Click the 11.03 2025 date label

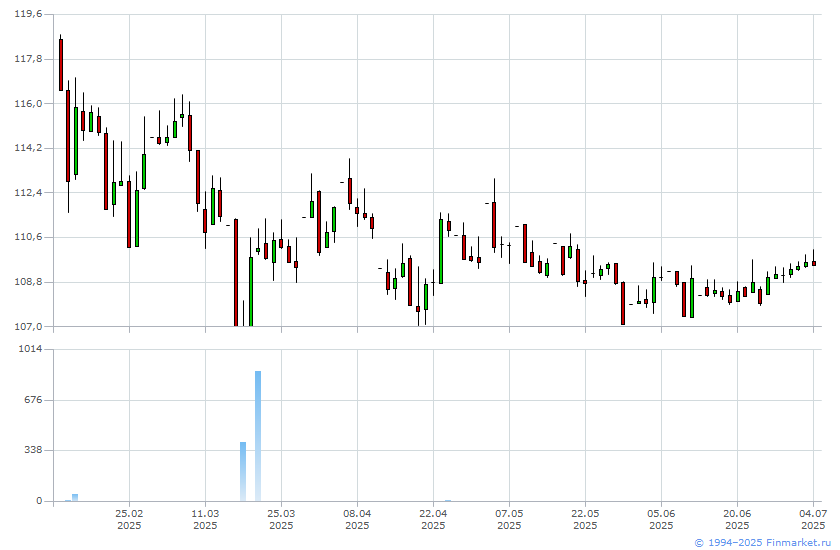click(205, 519)
